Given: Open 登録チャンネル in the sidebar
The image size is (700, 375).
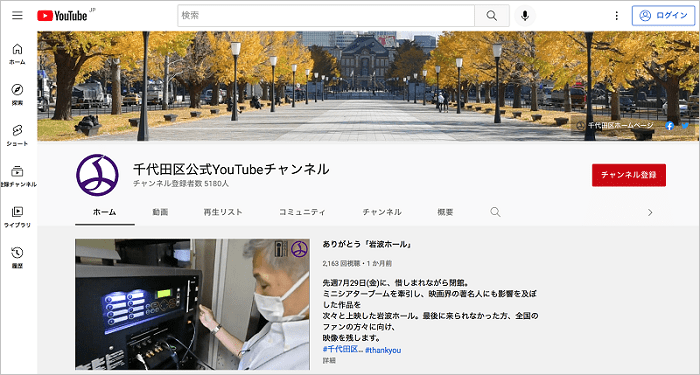Looking at the screenshot, I should pos(17,176).
